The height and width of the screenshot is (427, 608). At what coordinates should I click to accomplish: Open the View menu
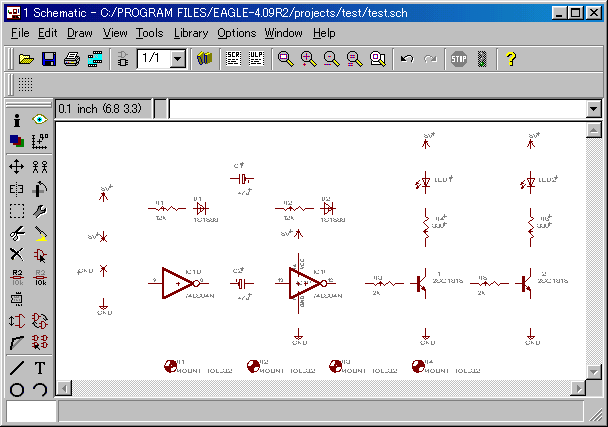click(115, 33)
